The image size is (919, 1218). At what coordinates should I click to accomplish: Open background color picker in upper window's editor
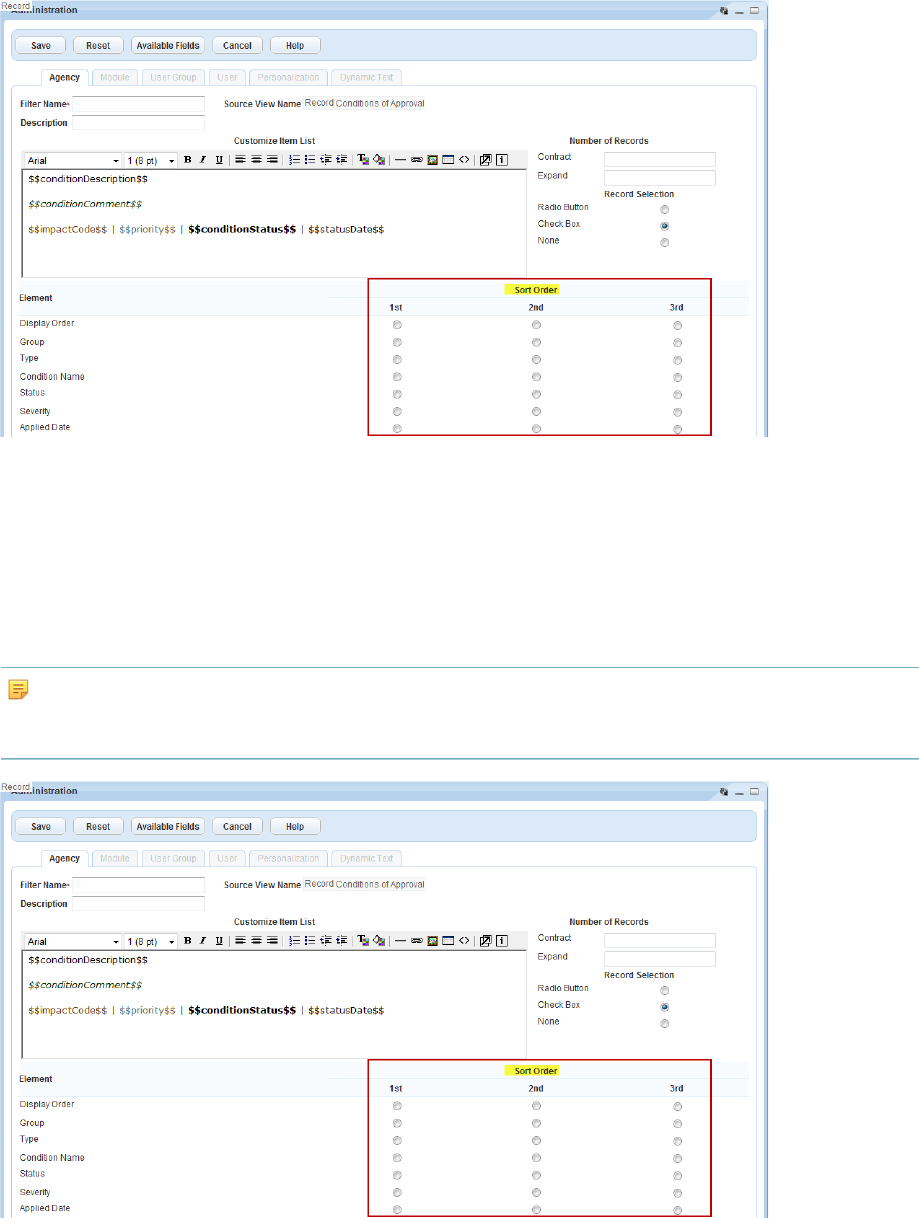[379, 160]
